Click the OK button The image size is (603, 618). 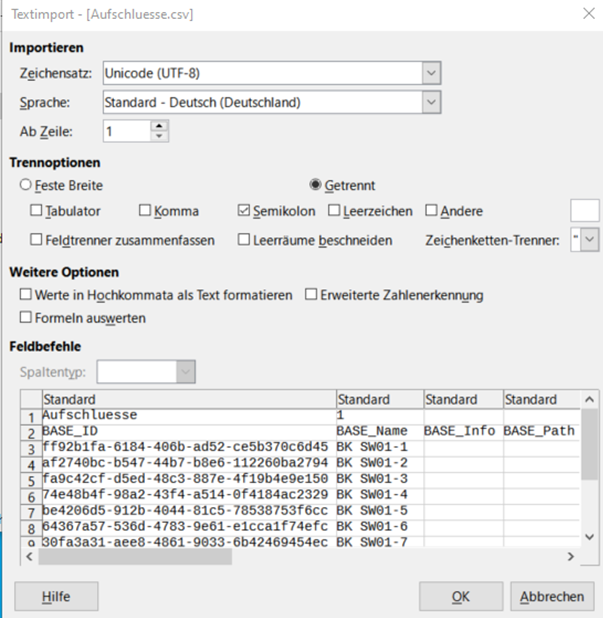click(x=461, y=596)
